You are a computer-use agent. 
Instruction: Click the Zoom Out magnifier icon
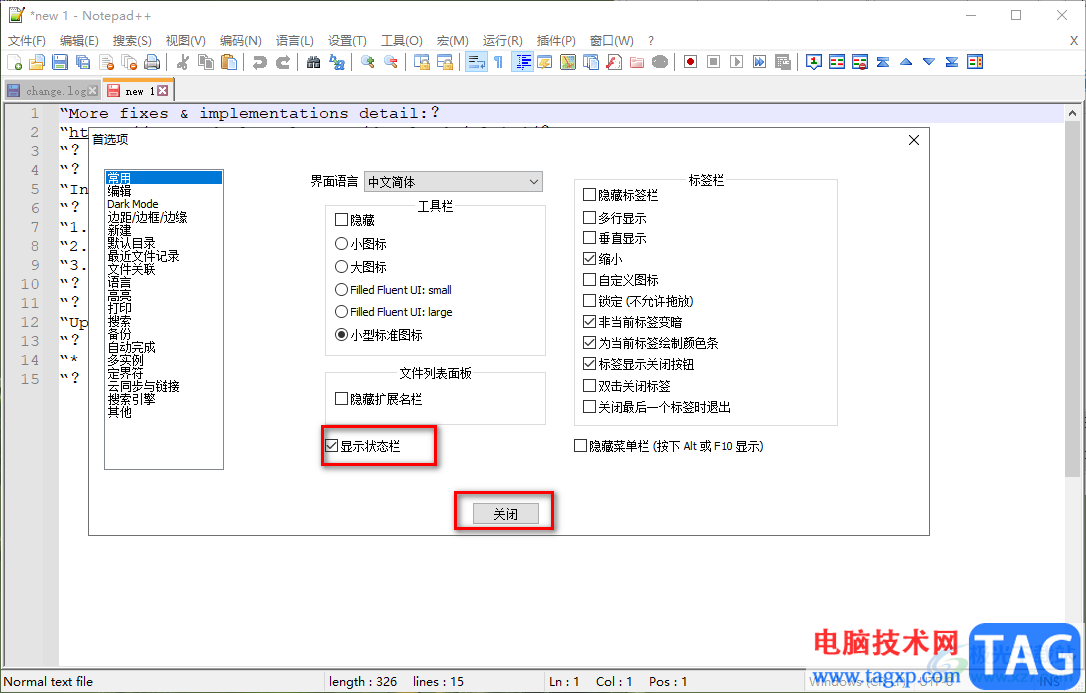[391, 62]
